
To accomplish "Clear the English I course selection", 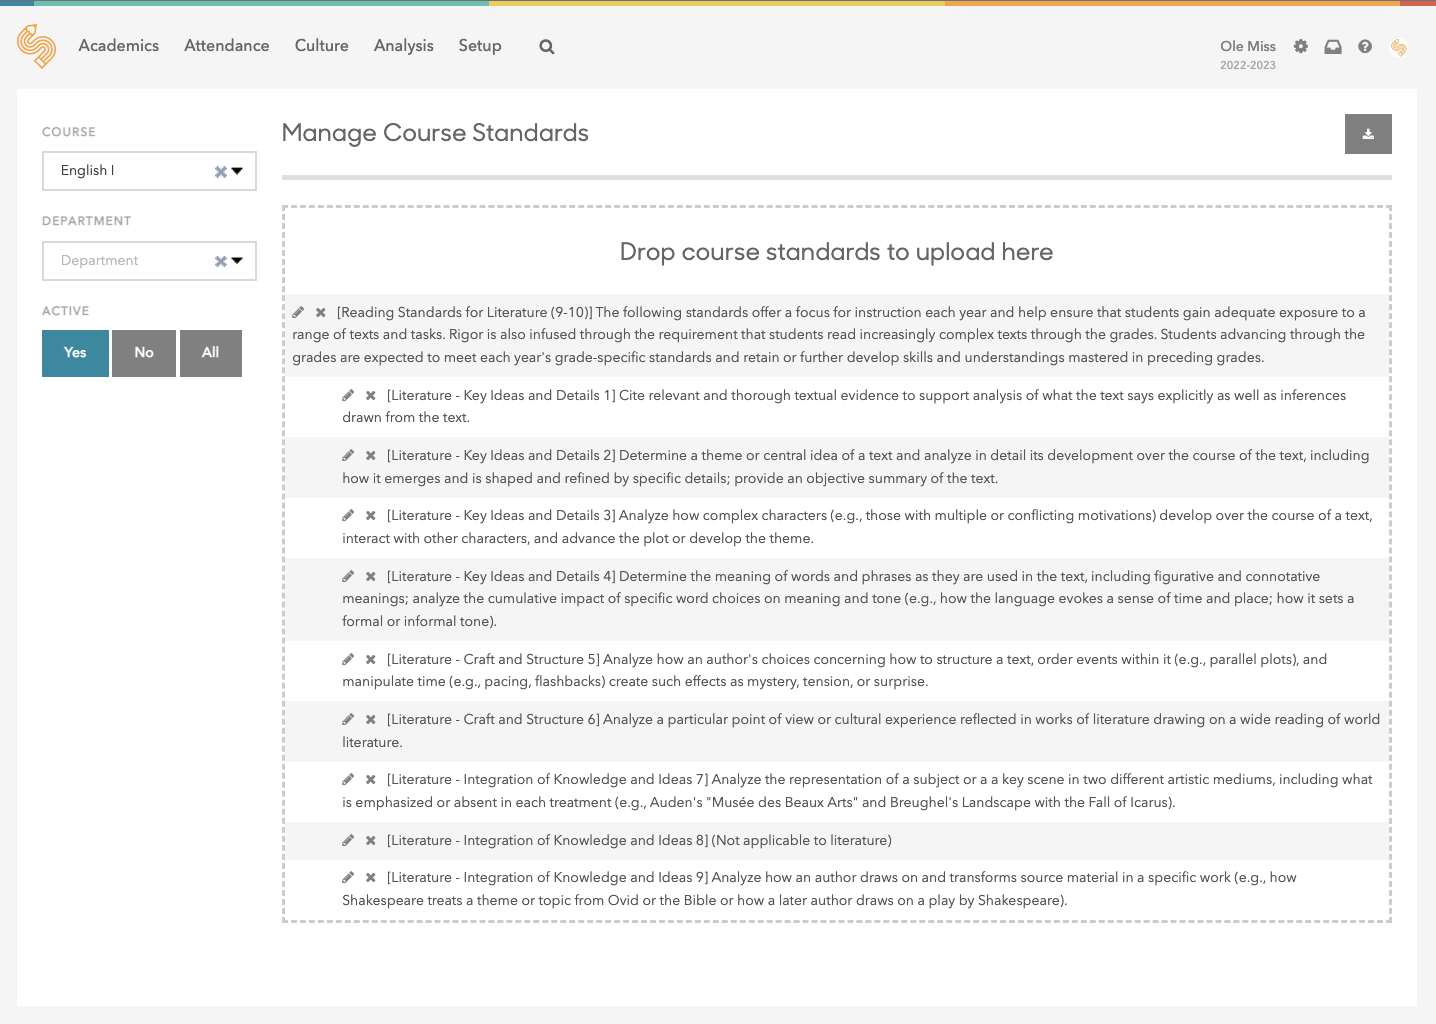I will click(220, 172).
